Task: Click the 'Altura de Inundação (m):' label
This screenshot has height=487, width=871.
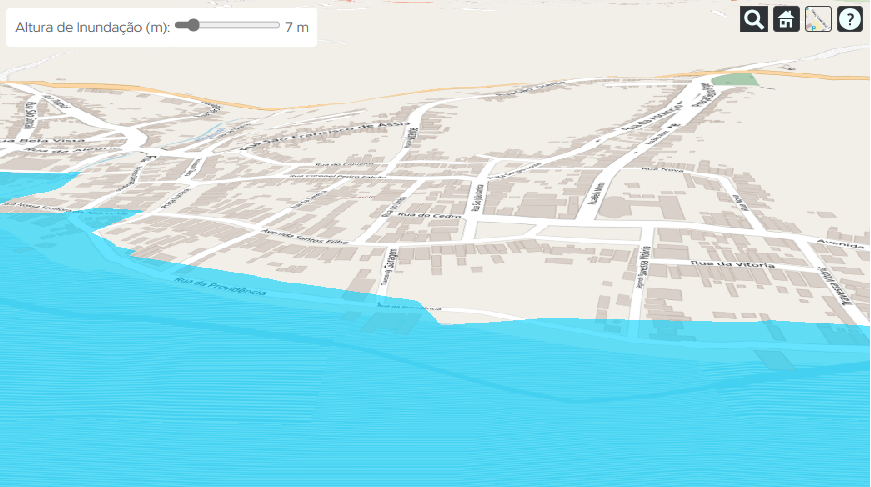Action: point(92,27)
